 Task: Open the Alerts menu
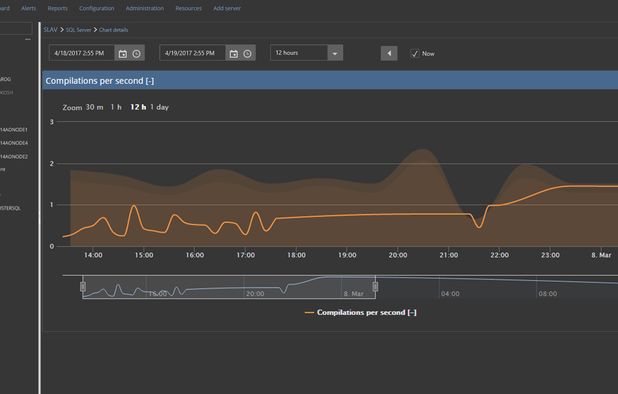pos(28,8)
